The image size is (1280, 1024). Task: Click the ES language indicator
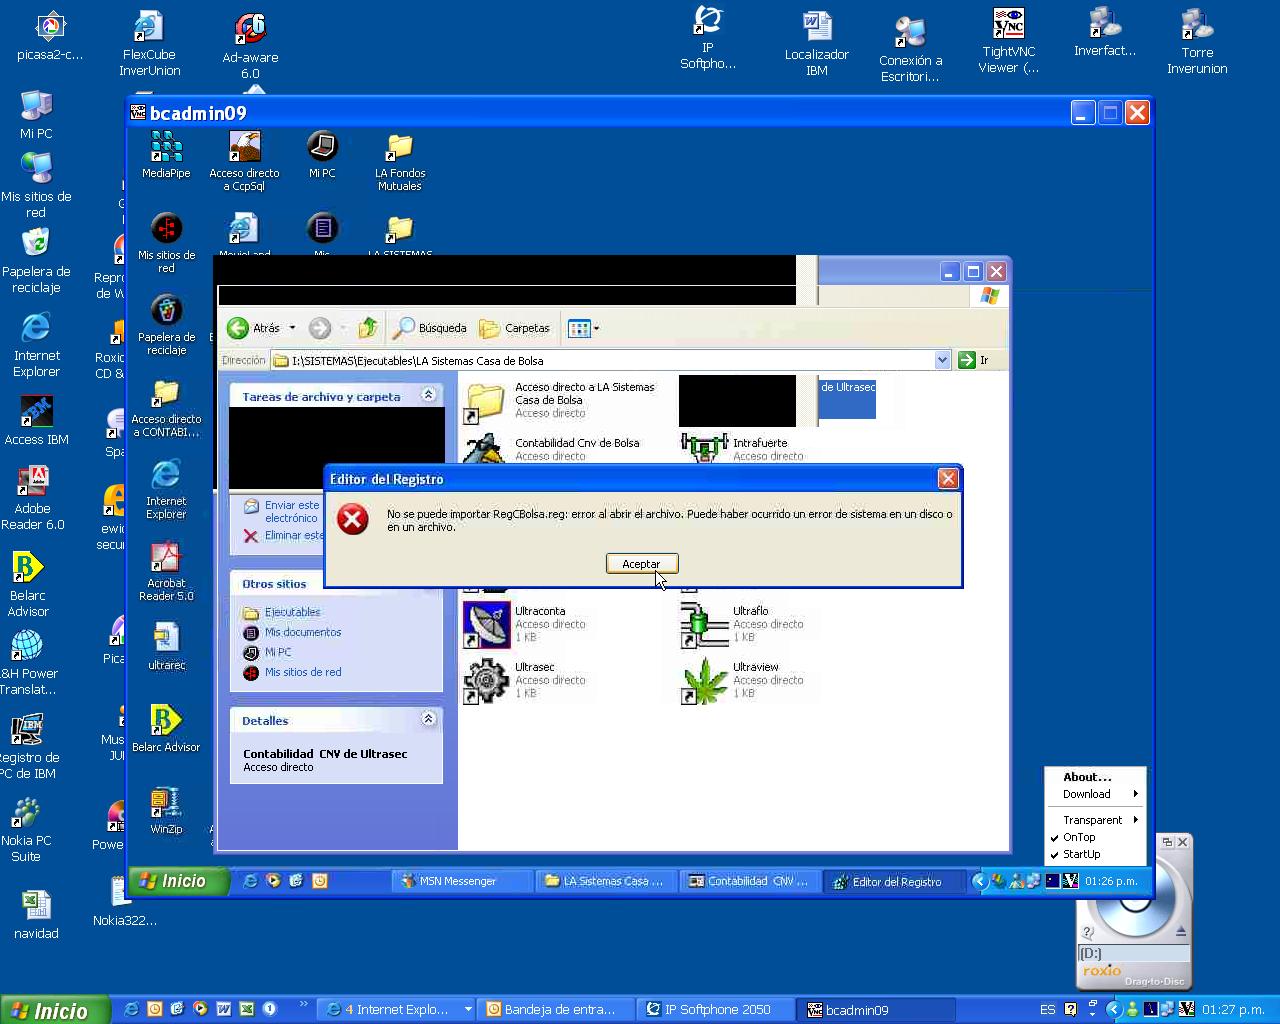pos(1047,1010)
